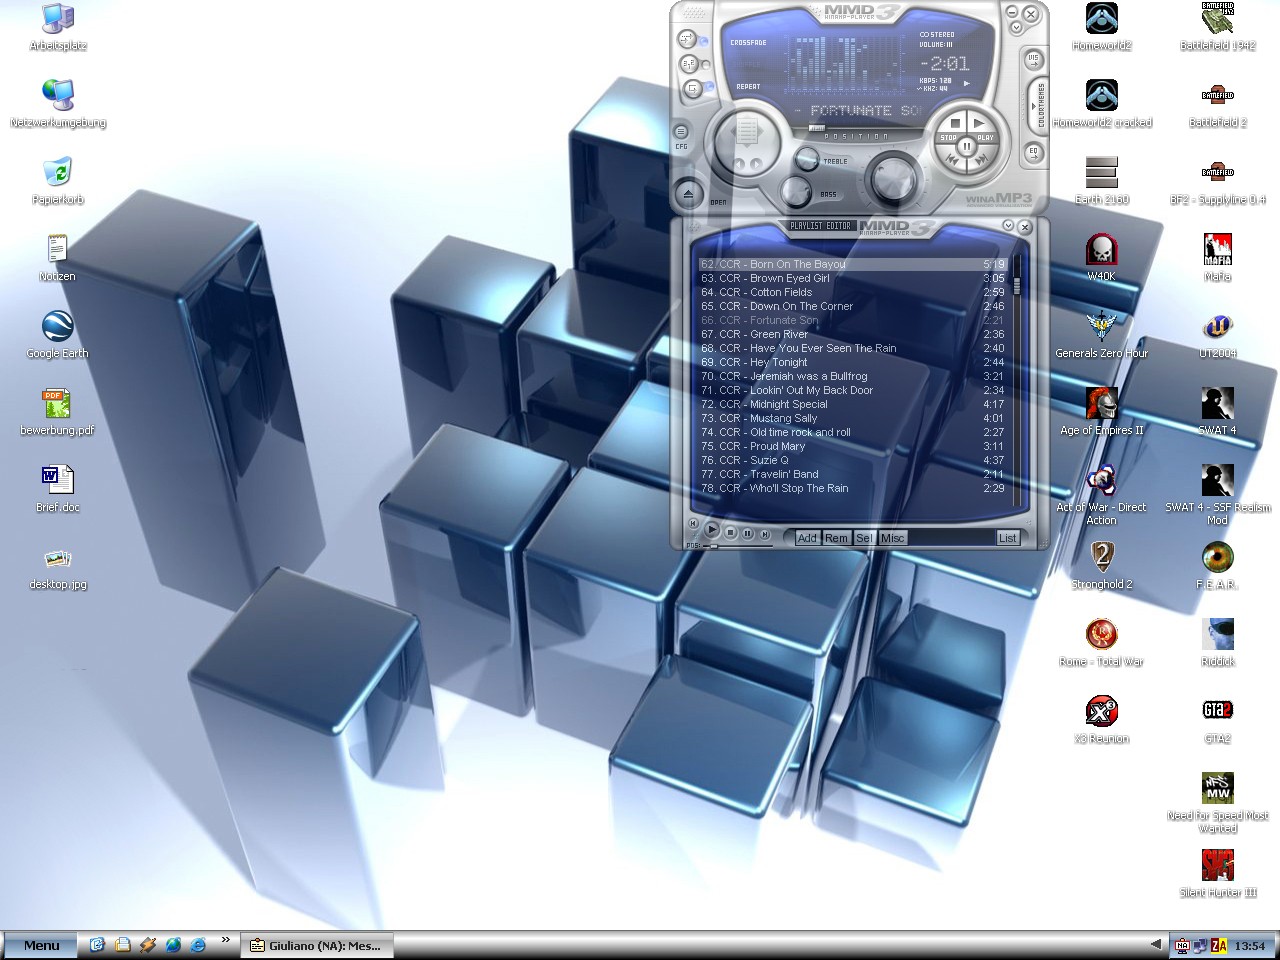Image resolution: width=1280 pixels, height=960 pixels.
Task: Select the Silent Hunter III shortcut
Action: 1218,873
